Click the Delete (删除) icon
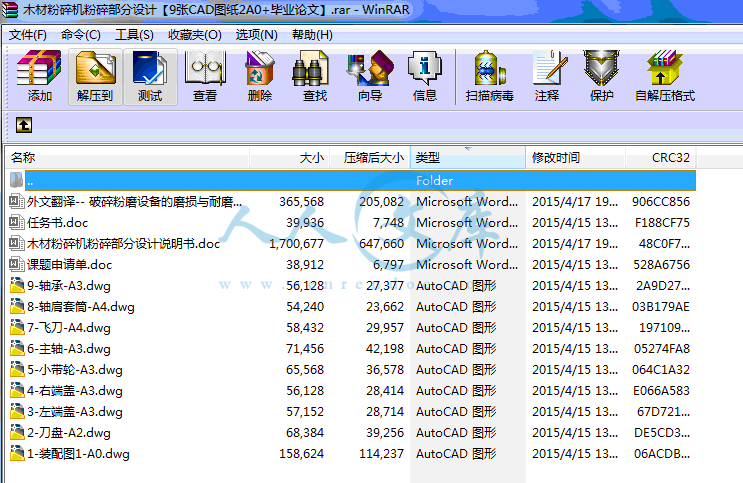743x483 pixels. coord(260,68)
